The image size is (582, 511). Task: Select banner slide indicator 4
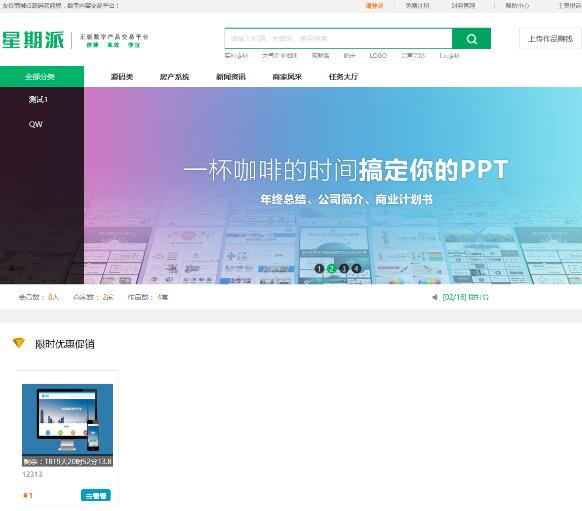tap(357, 269)
